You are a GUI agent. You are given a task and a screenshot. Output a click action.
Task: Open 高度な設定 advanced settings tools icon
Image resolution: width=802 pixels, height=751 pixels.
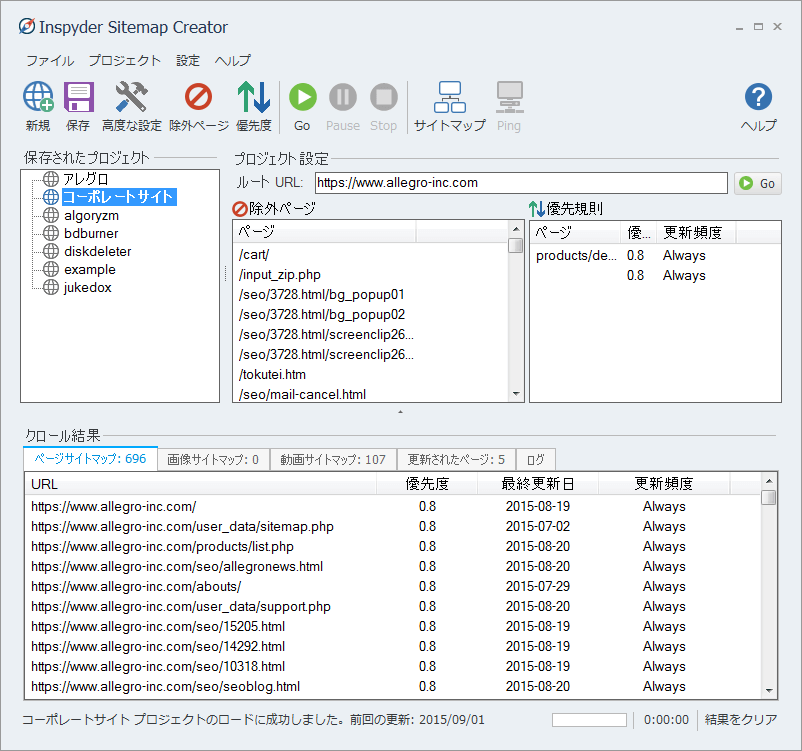click(x=131, y=97)
